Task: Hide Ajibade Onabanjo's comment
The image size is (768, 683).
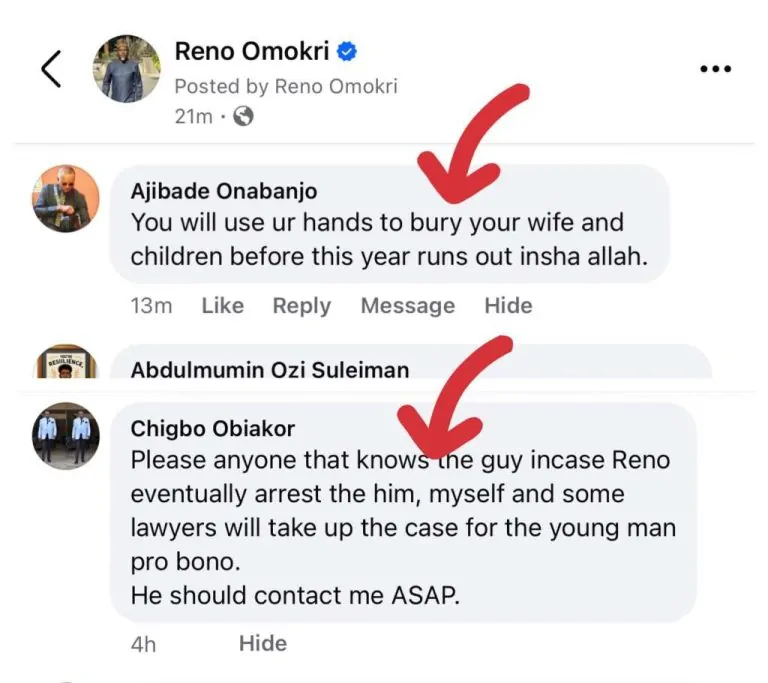Action: (x=508, y=306)
